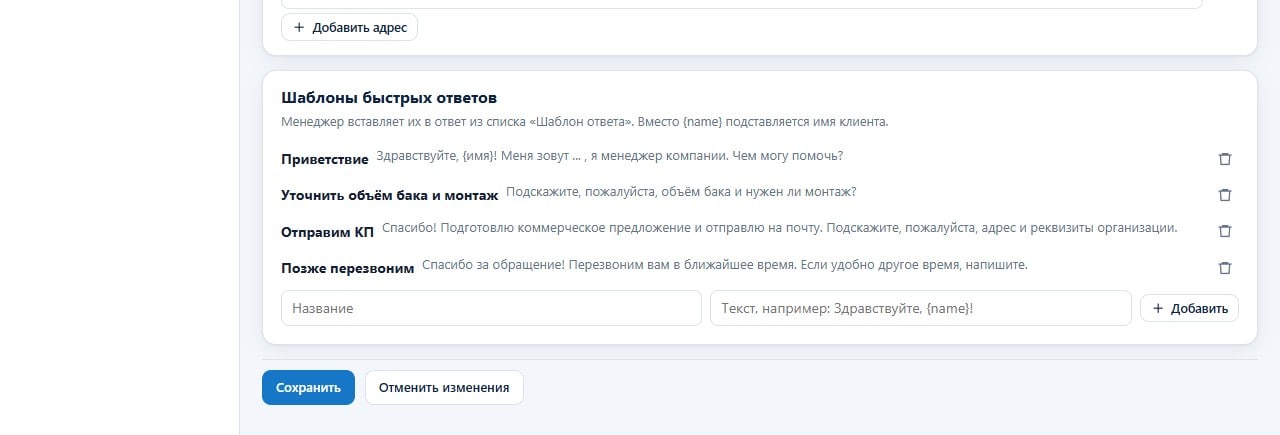
Task: Click the description 'Менеджер вставляет их в ответ'
Action: 372,122
